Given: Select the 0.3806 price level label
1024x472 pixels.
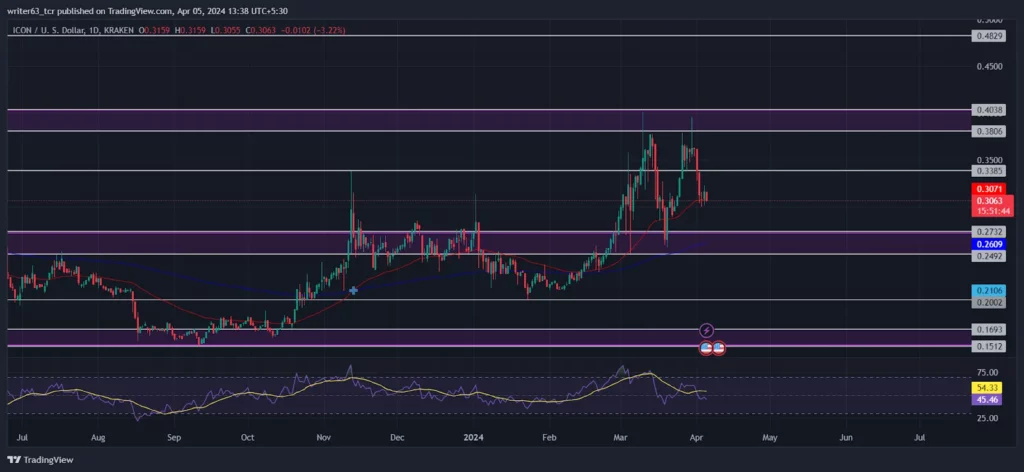Looking at the screenshot, I should [x=988, y=131].
